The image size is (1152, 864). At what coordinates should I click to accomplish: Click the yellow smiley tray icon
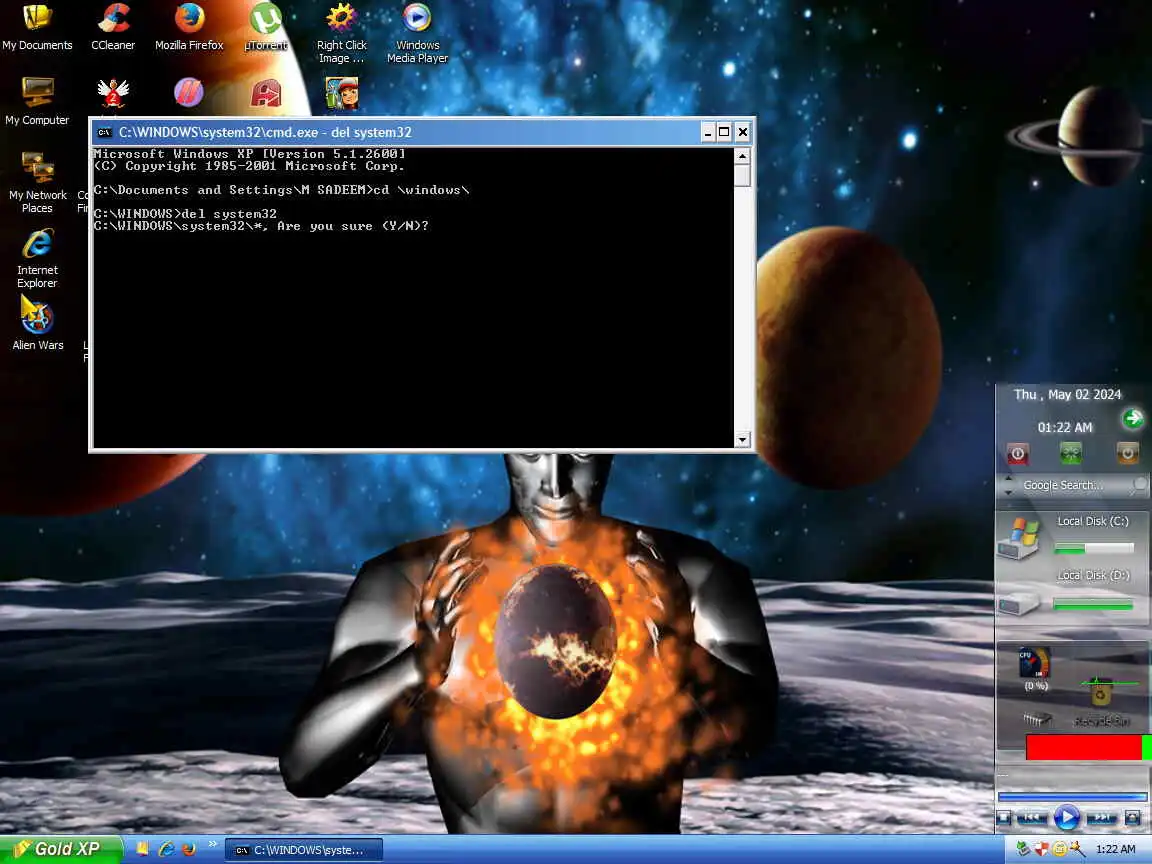[1059, 849]
